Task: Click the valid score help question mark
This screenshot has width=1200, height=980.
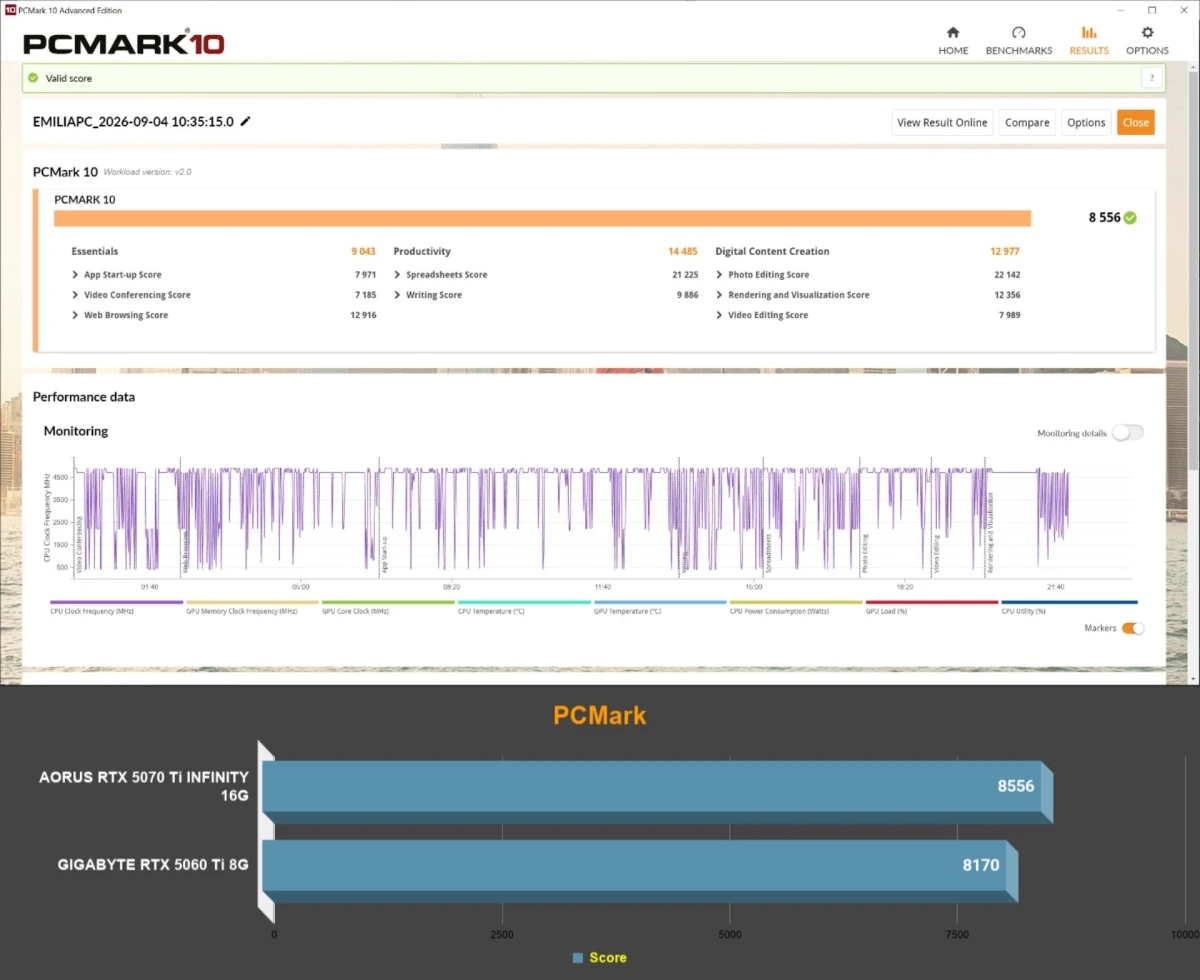Action: point(1152,78)
